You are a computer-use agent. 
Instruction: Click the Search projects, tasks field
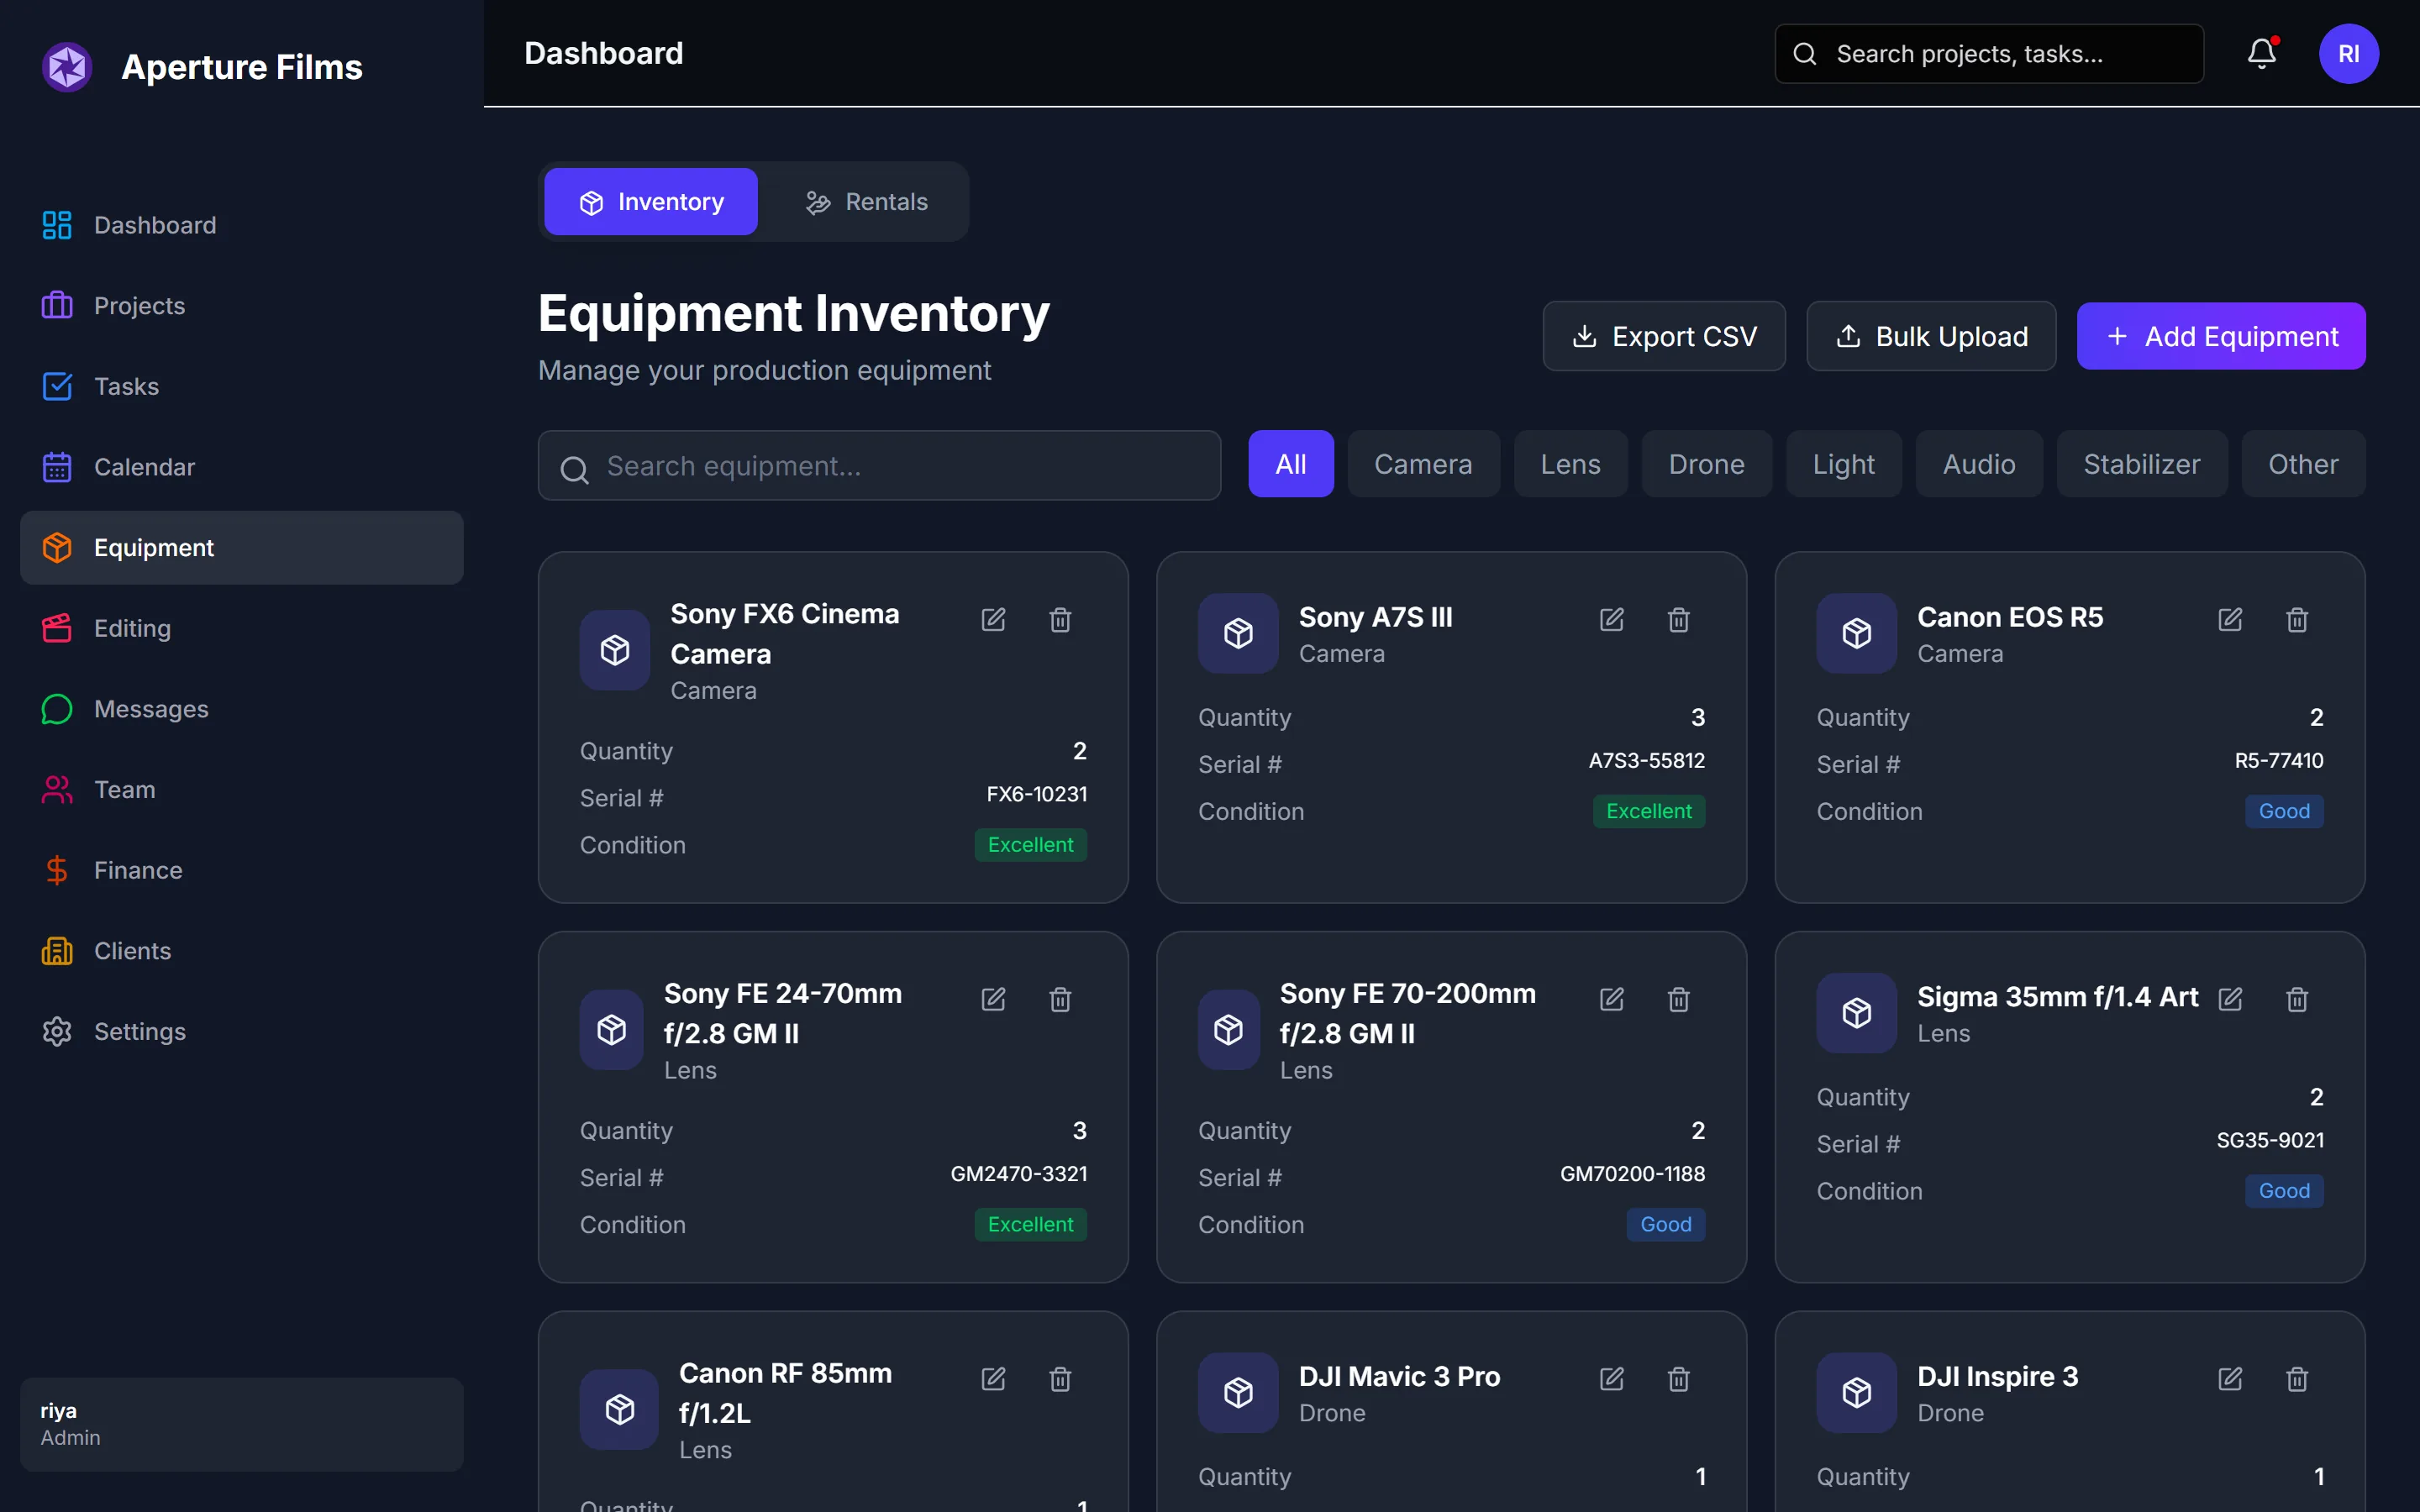coord(1989,54)
